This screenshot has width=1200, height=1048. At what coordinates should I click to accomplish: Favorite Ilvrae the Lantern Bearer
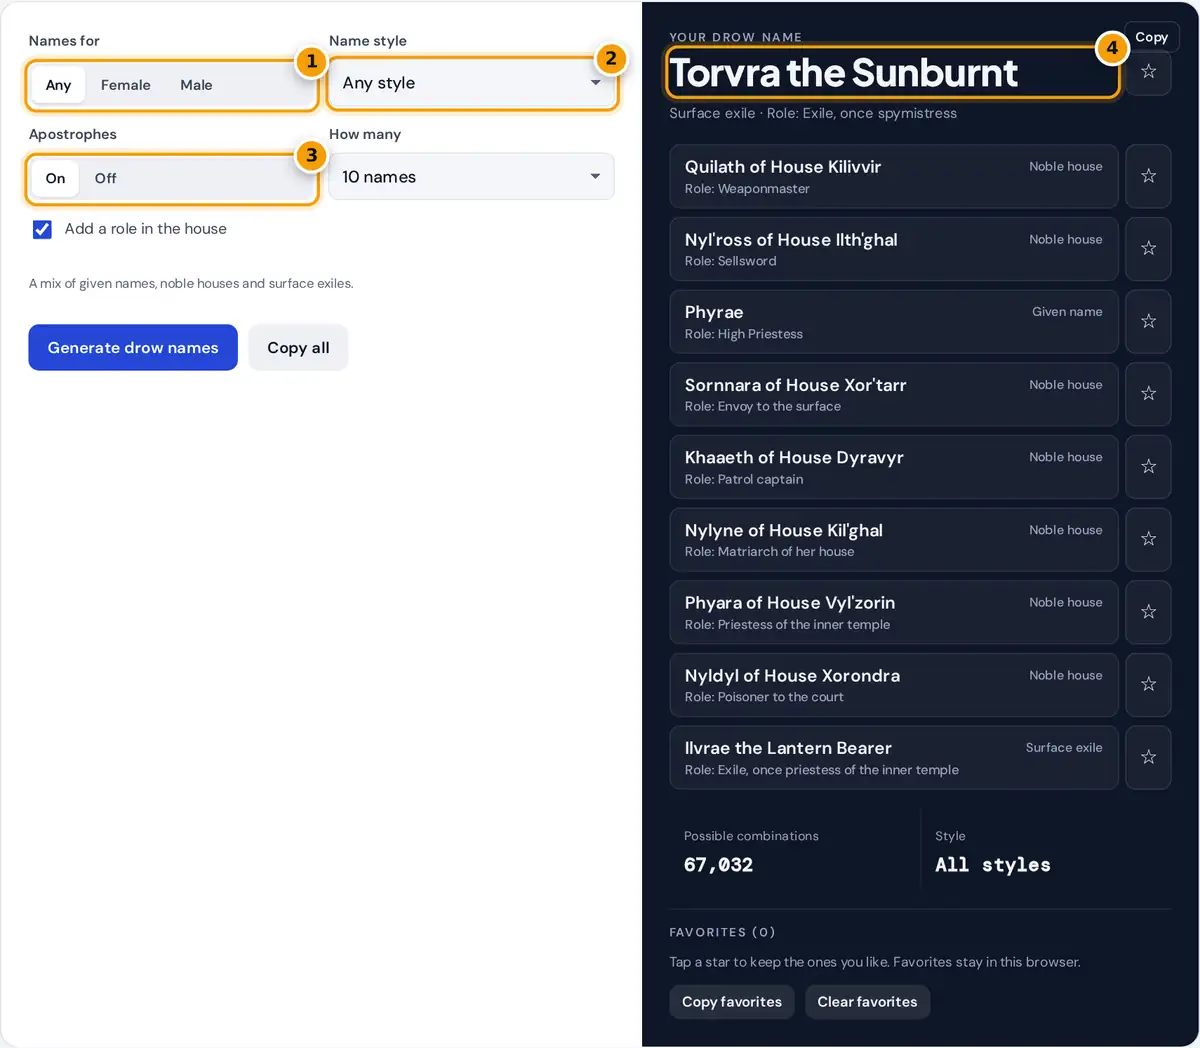[1148, 757]
